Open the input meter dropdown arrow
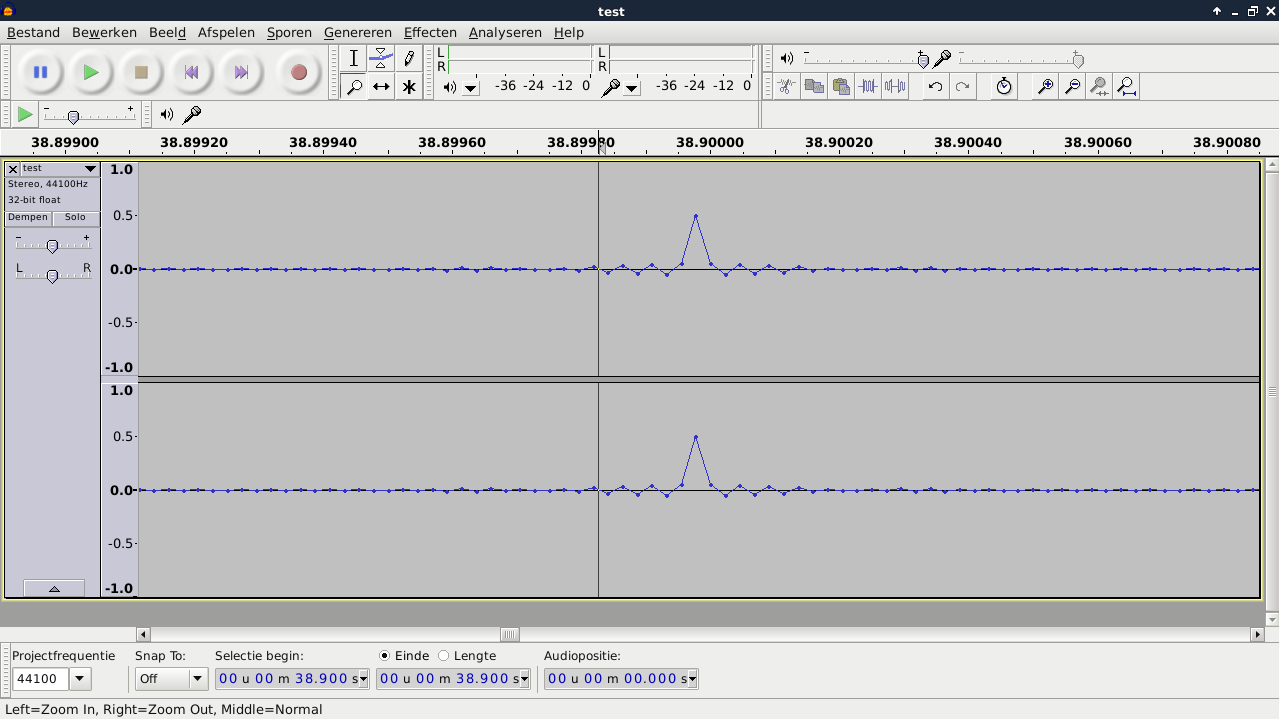 point(632,88)
